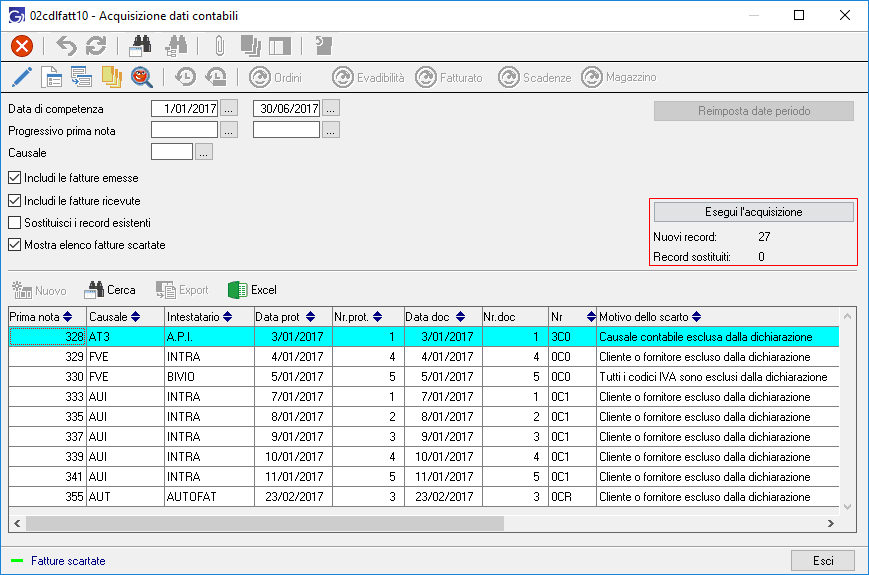Uncheck Mostra elenco fatture scartate
Viewport: 869px width, 575px height.
(14, 244)
